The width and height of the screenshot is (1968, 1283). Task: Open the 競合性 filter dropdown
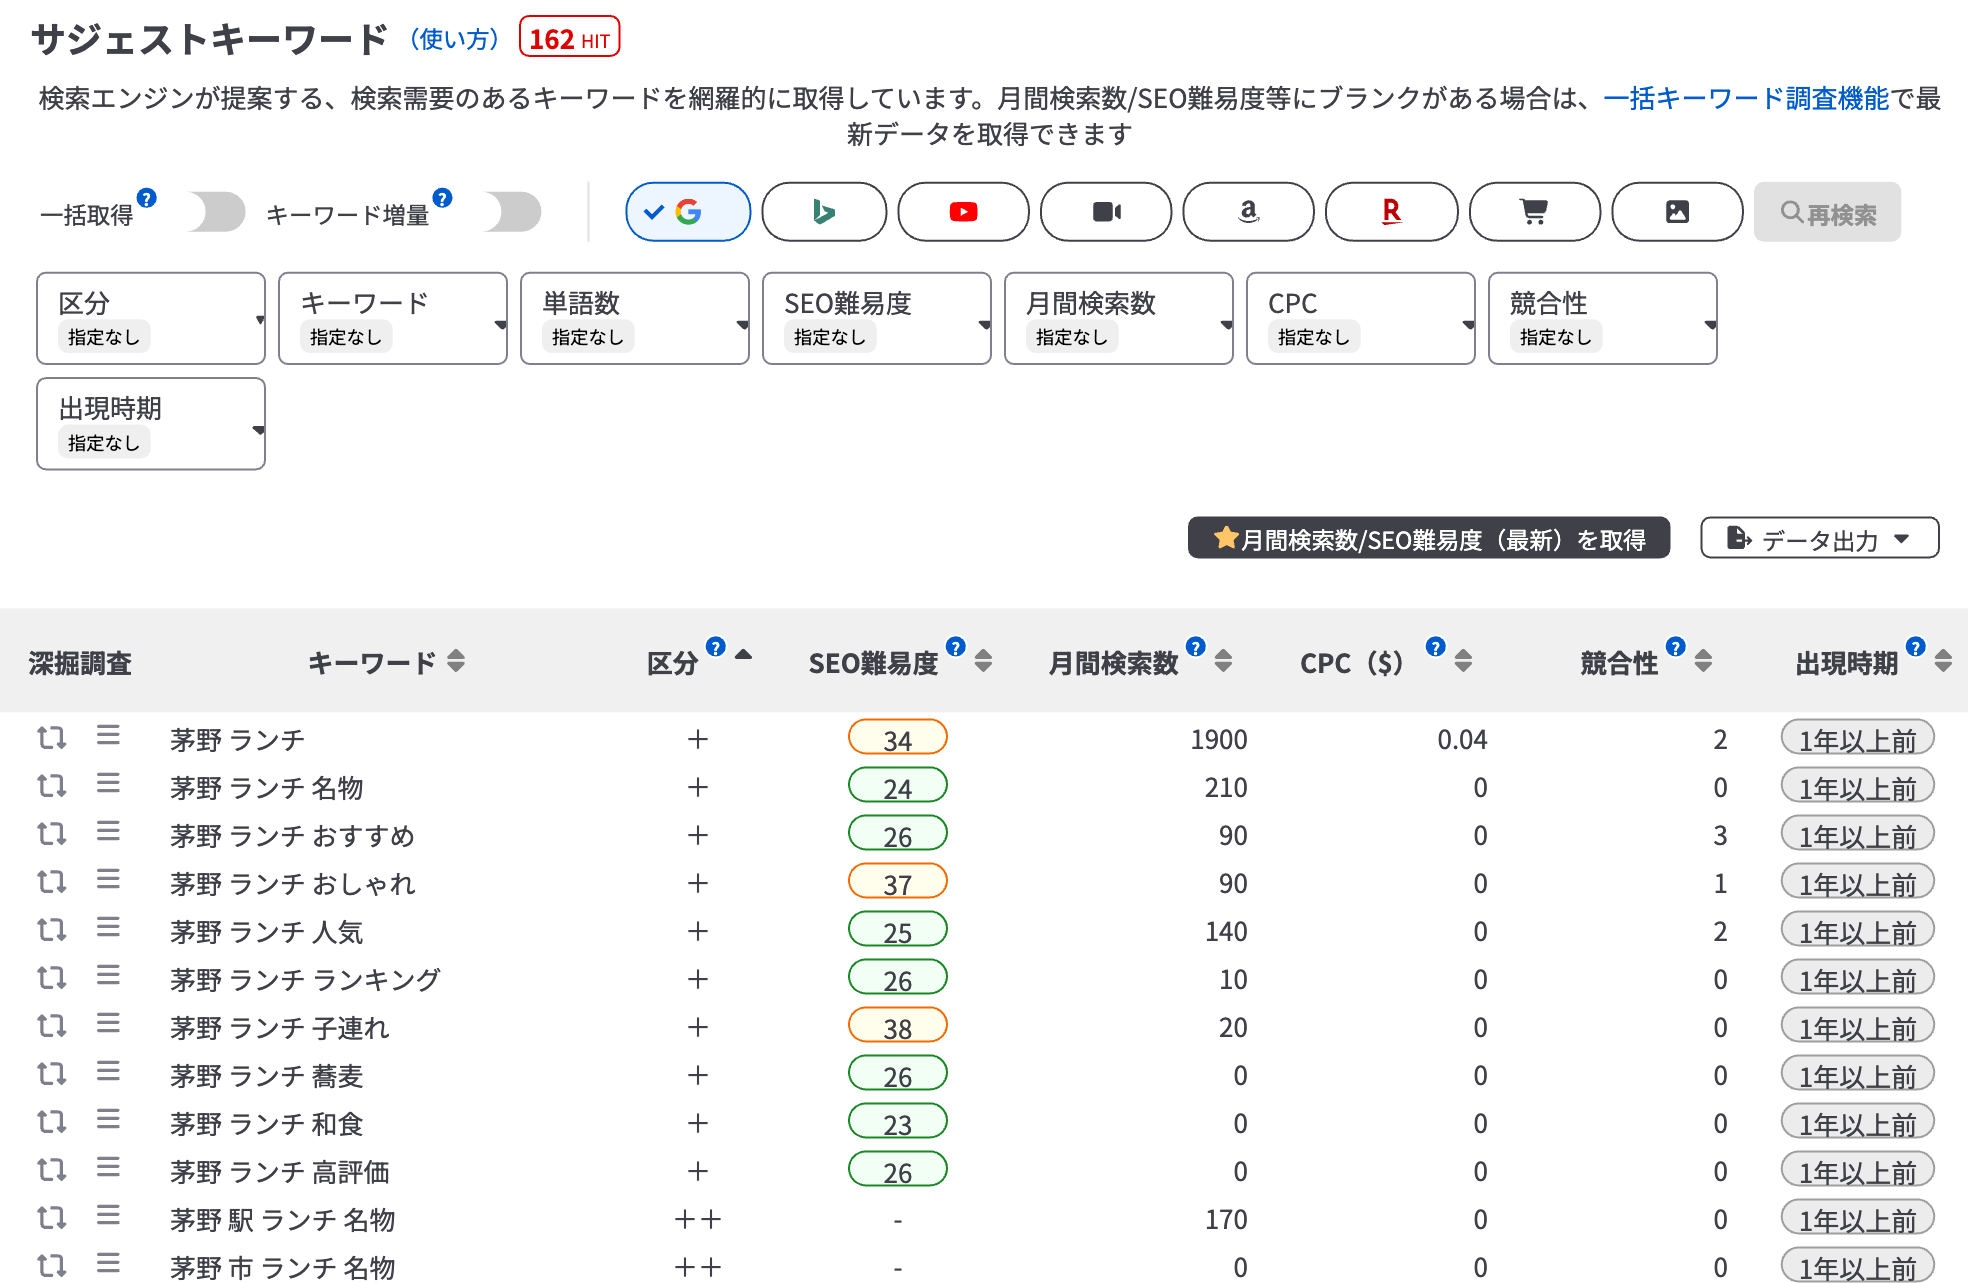pyautogui.click(x=1603, y=319)
